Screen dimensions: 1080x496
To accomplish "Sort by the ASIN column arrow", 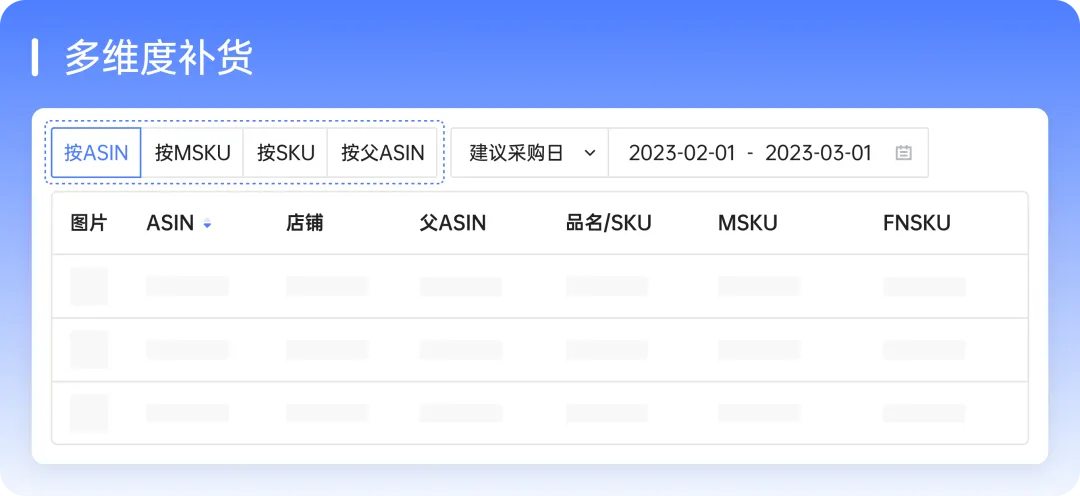I will click(207, 223).
